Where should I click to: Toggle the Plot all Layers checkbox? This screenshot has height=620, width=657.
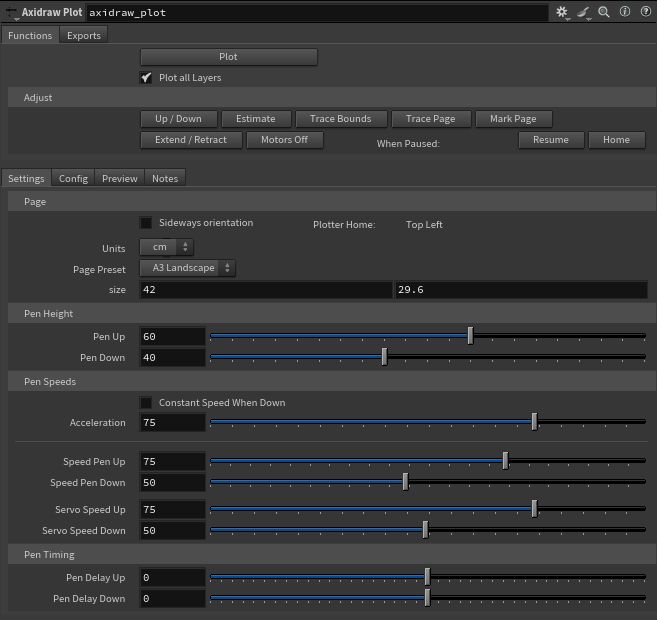[x=146, y=78]
